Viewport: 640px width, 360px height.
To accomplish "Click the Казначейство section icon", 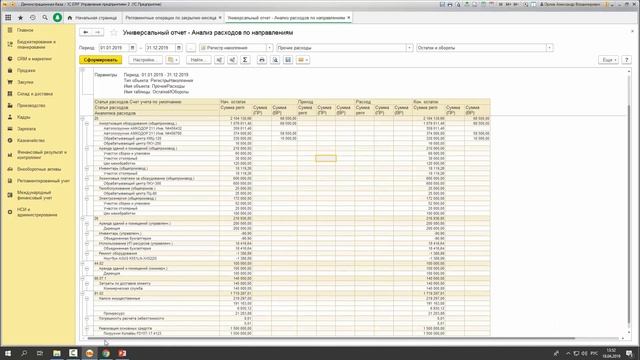I will coord(10,140).
